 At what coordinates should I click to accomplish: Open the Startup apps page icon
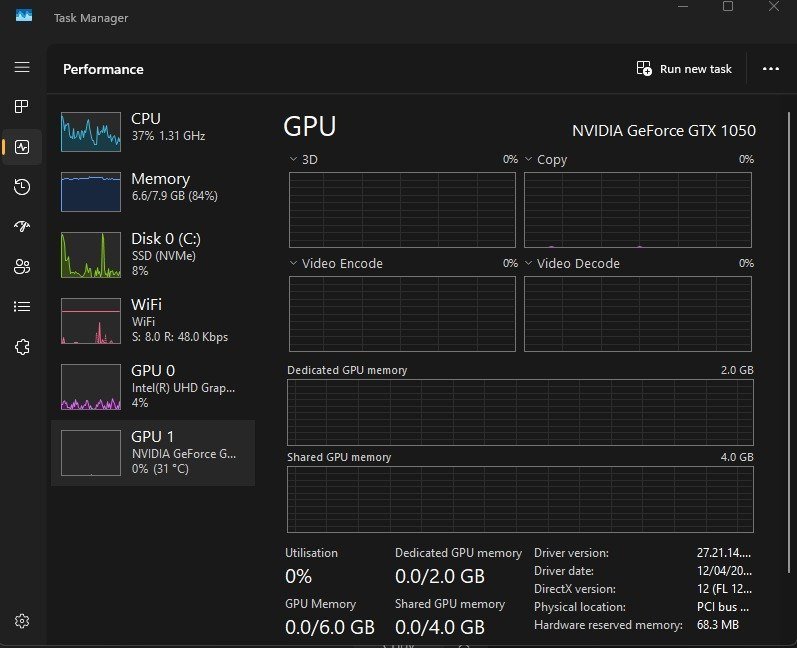tap(22, 226)
